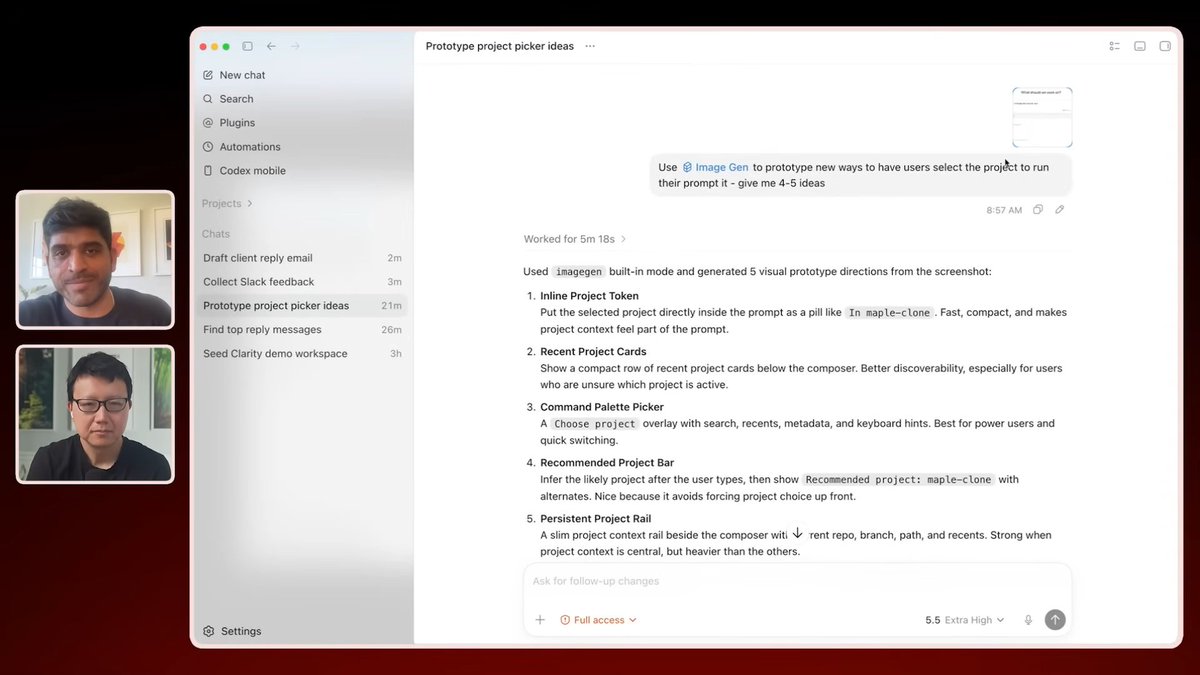
Task: Click the 8:57 AM timestamp
Action: click(1004, 210)
